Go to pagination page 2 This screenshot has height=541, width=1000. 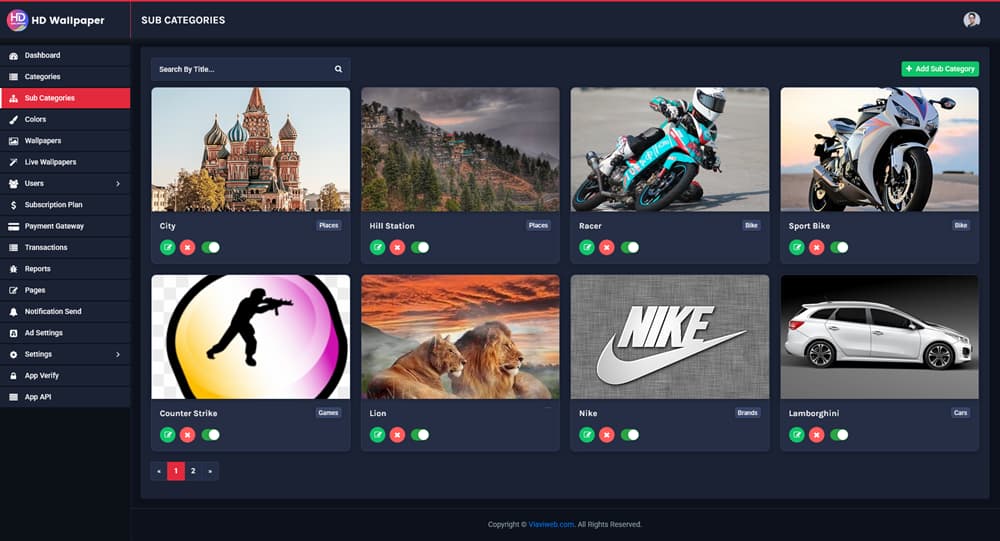point(193,471)
